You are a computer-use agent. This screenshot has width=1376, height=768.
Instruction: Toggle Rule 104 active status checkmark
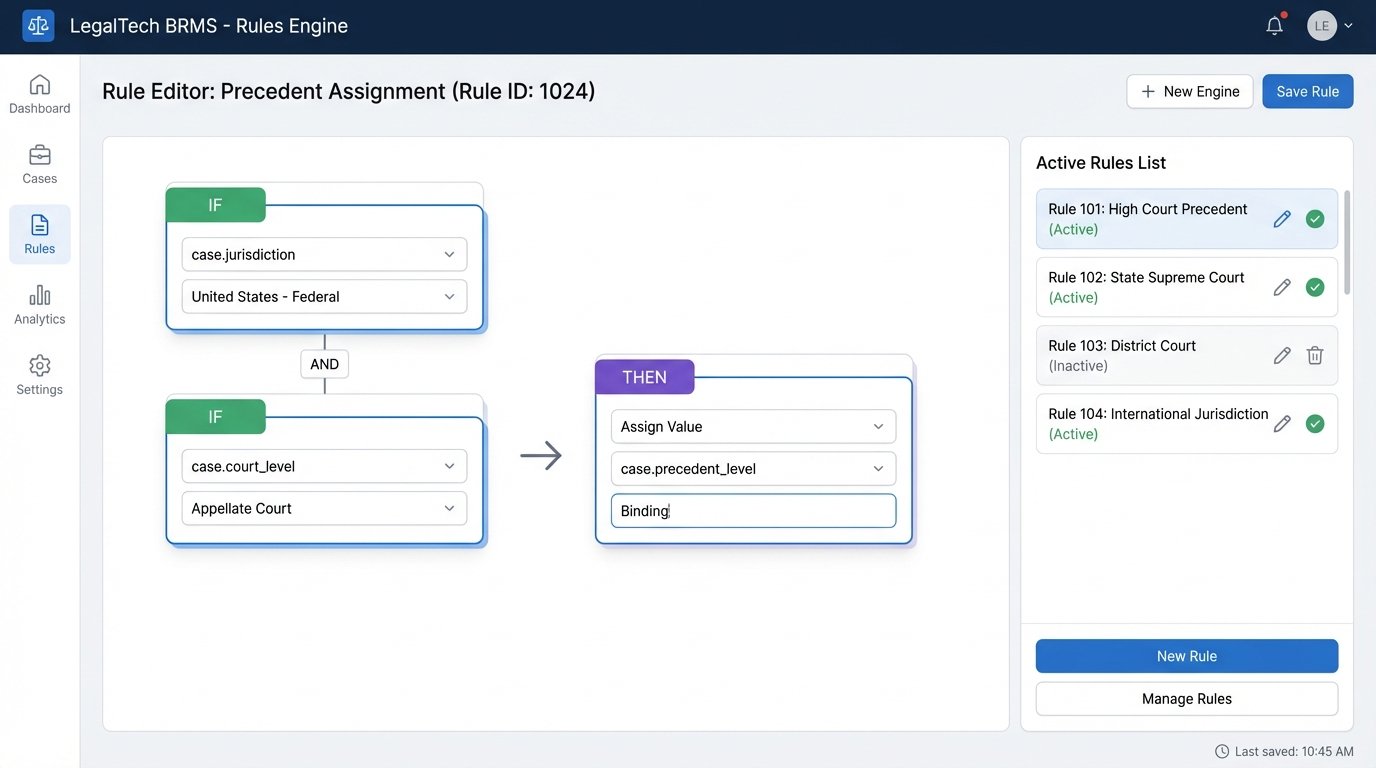(x=1315, y=423)
